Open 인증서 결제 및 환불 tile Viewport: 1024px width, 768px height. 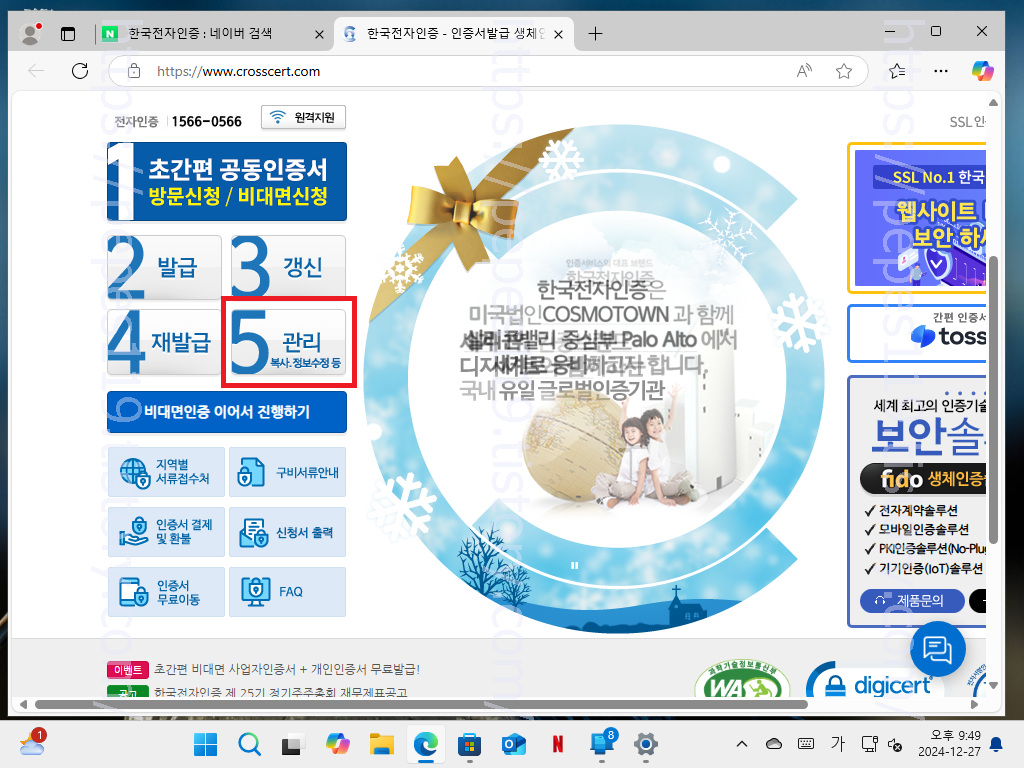166,532
